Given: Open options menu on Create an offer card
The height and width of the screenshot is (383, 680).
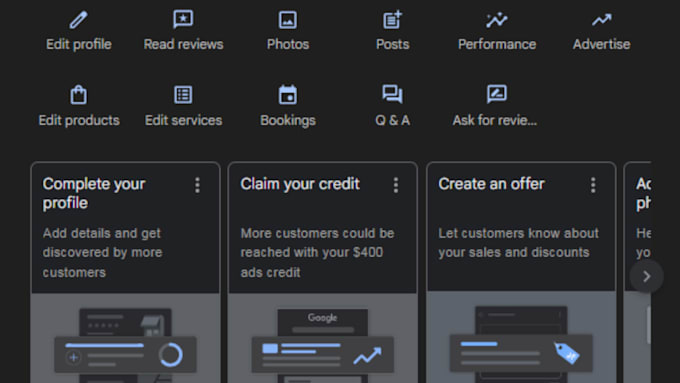Looking at the screenshot, I should 593,185.
